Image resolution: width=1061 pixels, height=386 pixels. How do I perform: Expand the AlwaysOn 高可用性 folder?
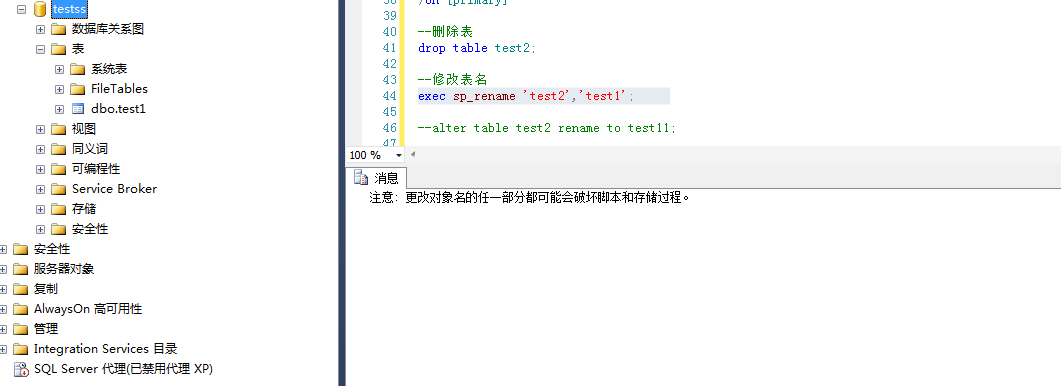tap(3, 309)
